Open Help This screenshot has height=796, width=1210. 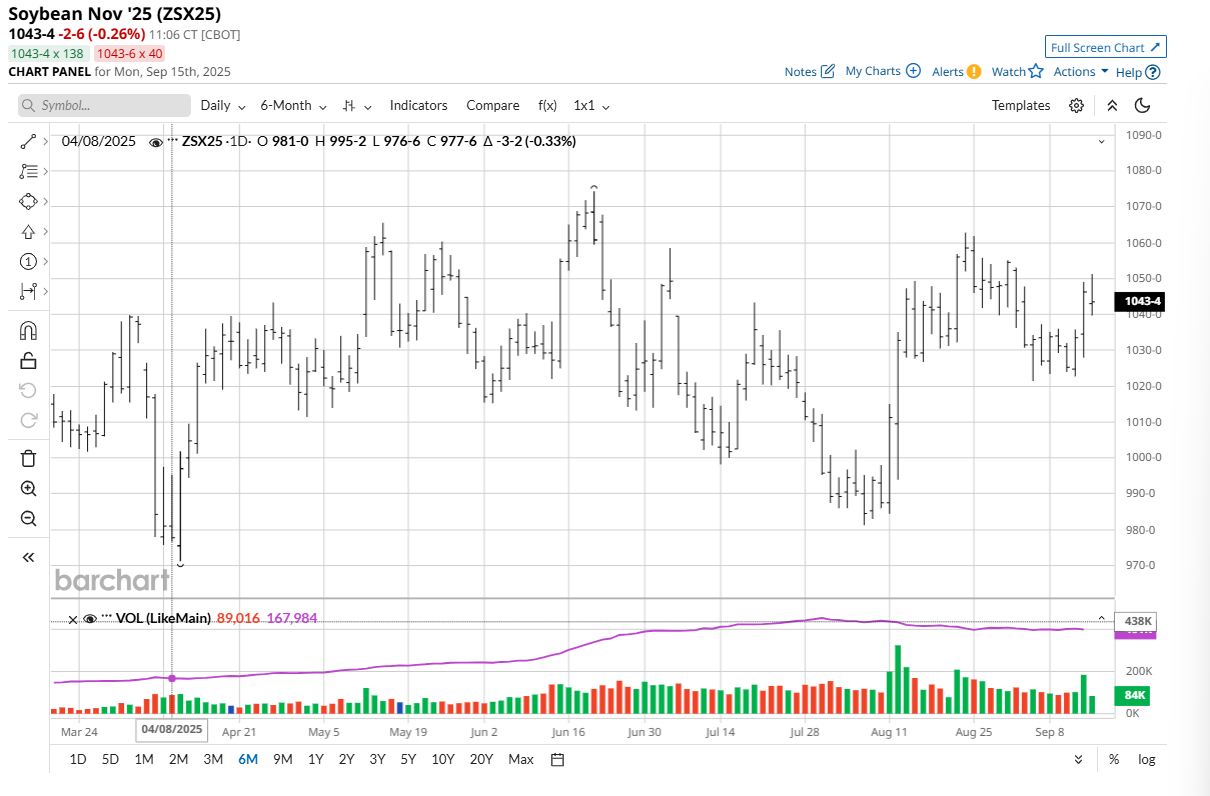click(x=1138, y=71)
